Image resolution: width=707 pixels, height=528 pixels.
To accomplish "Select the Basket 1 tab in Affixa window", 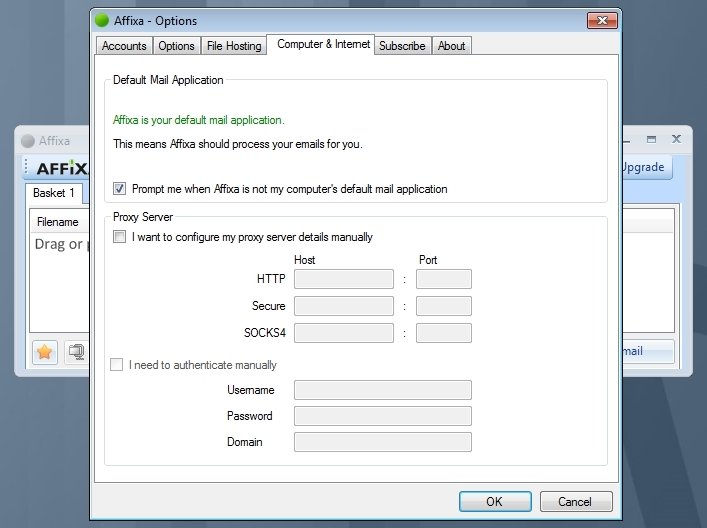I will pyautogui.click(x=54, y=193).
